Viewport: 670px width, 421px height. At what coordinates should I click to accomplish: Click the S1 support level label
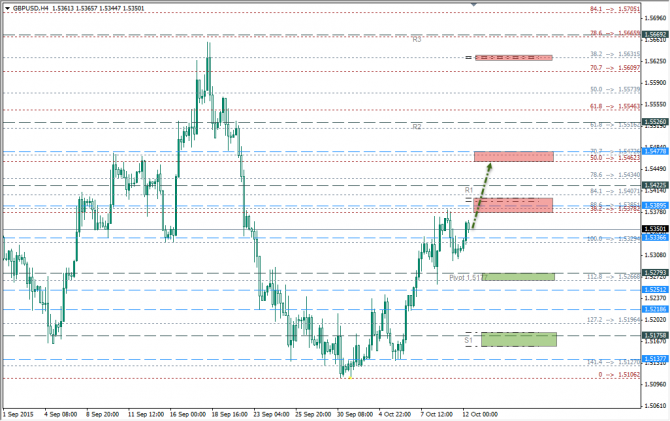click(x=468, y=340)
